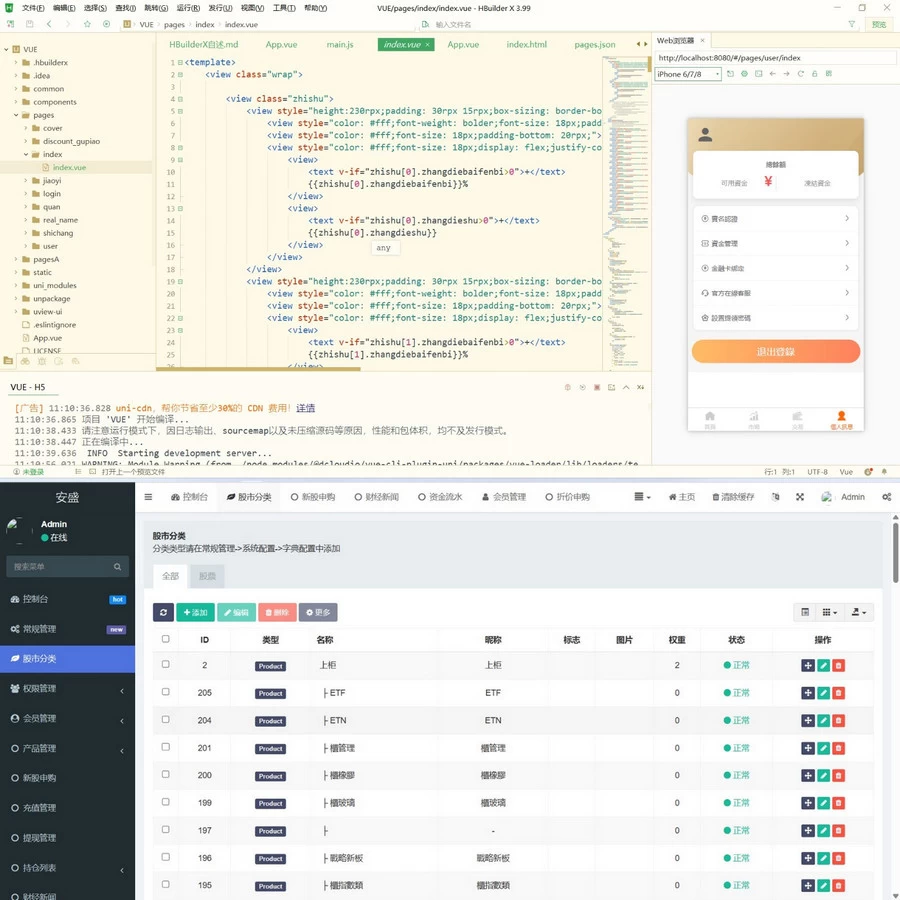Expand the uview-ui folder in the project tree
Viewport: 900px width, 900px height.
coord(16,312)
